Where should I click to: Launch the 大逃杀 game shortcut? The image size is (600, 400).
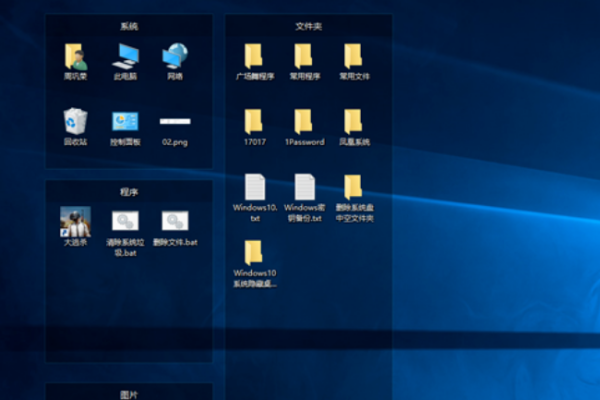pos(75,221)
